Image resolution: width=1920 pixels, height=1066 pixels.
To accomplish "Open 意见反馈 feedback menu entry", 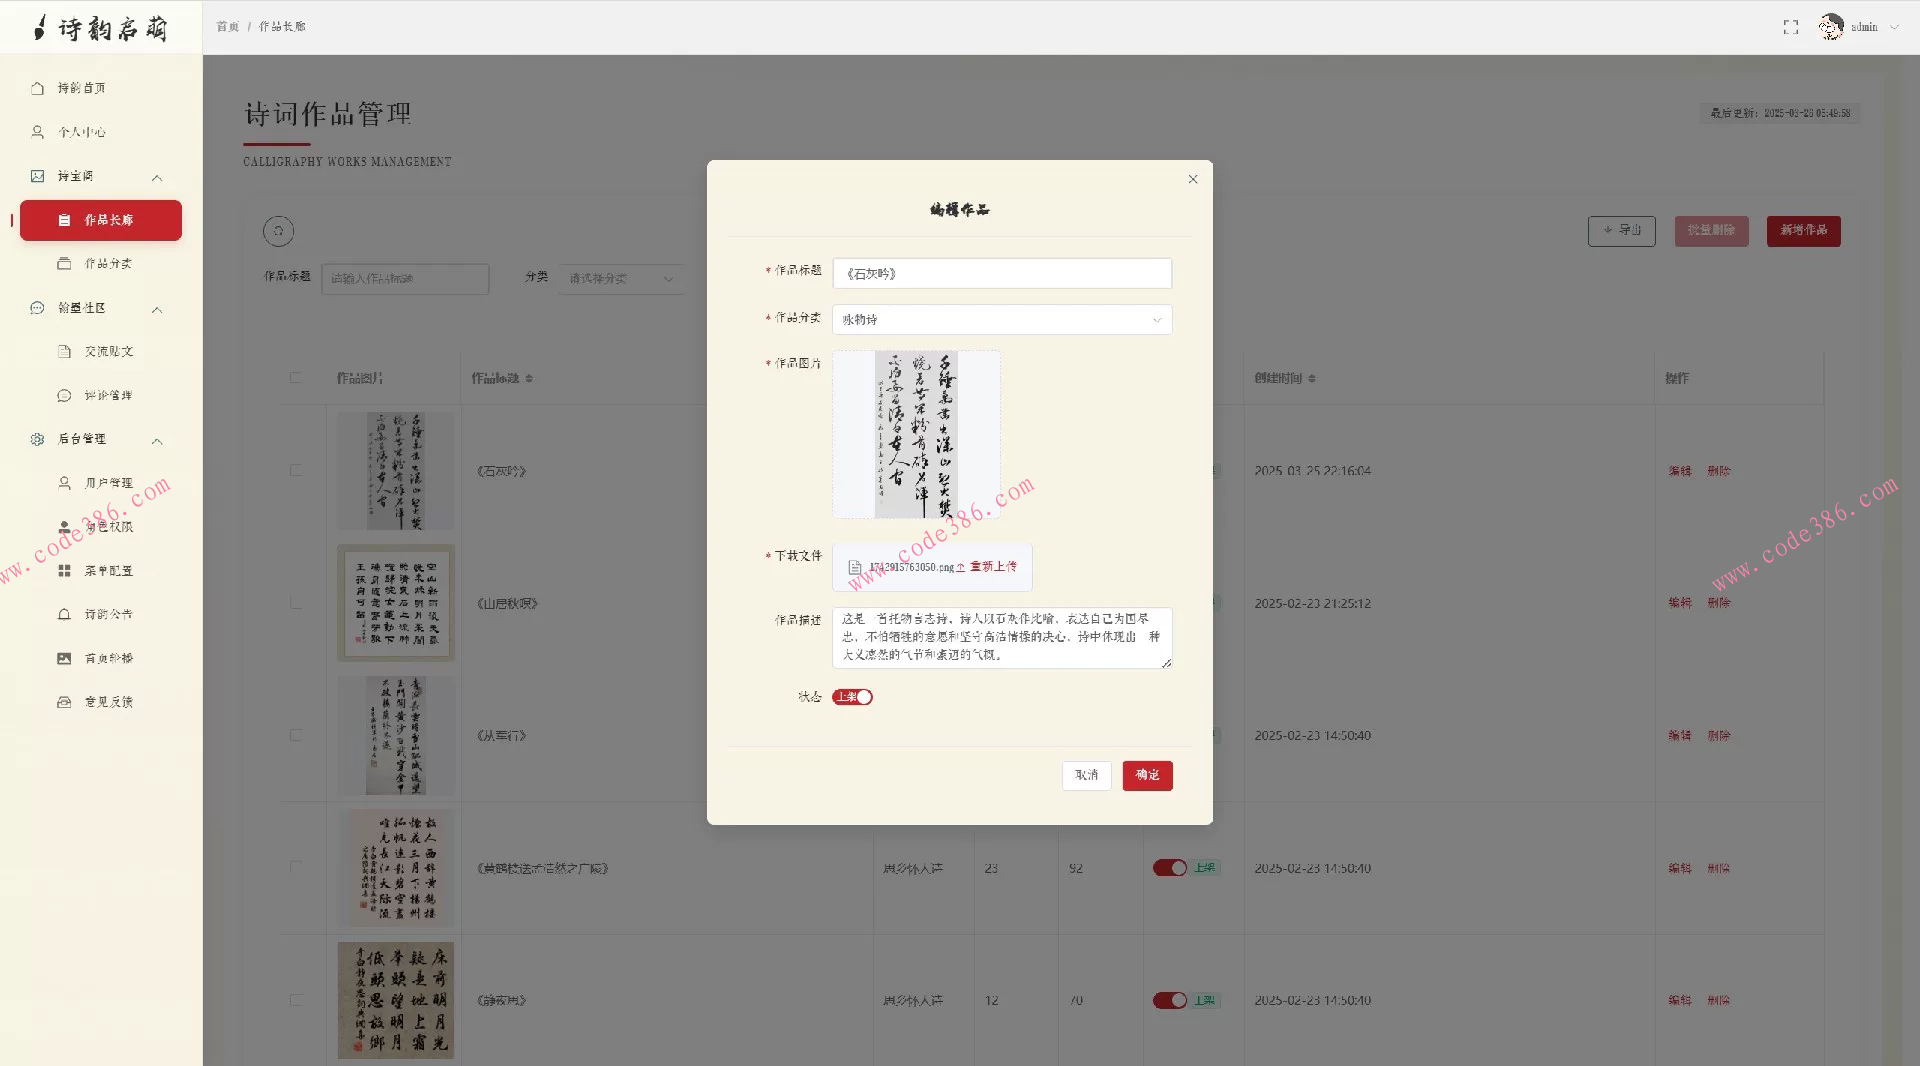I will click(x=104, y=701).
